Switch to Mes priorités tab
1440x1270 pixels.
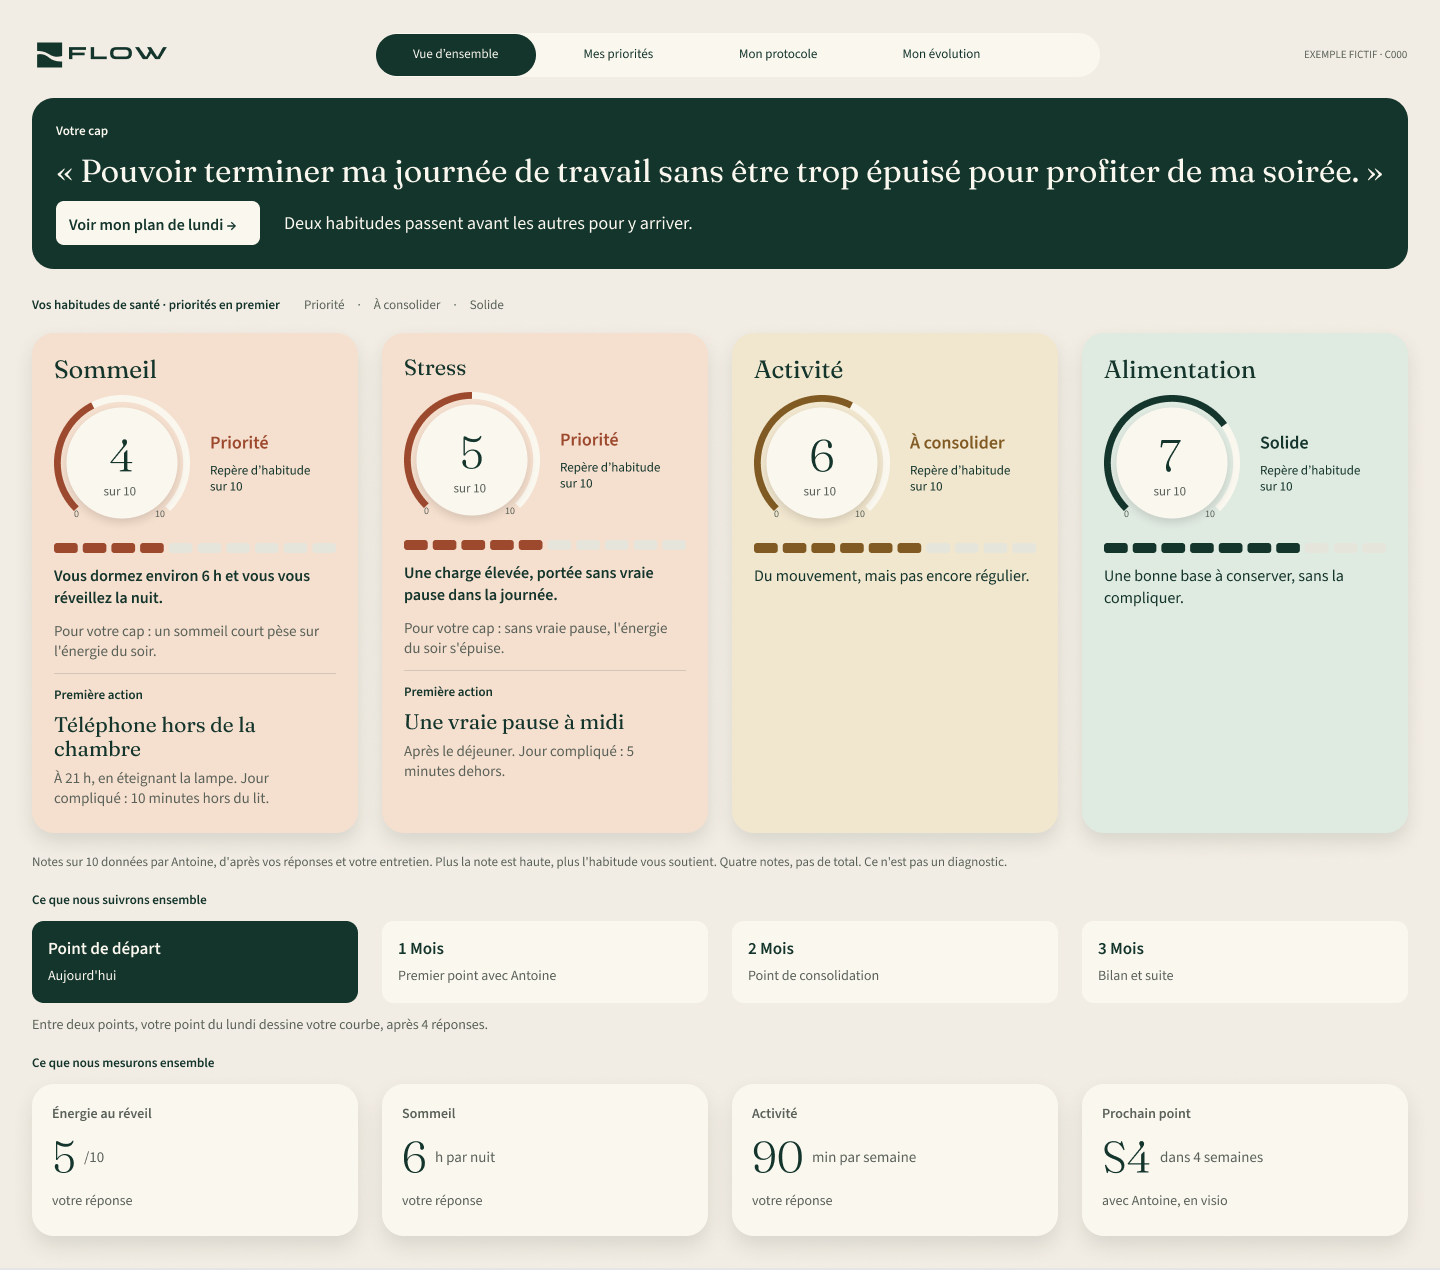(x=618, y=54)
